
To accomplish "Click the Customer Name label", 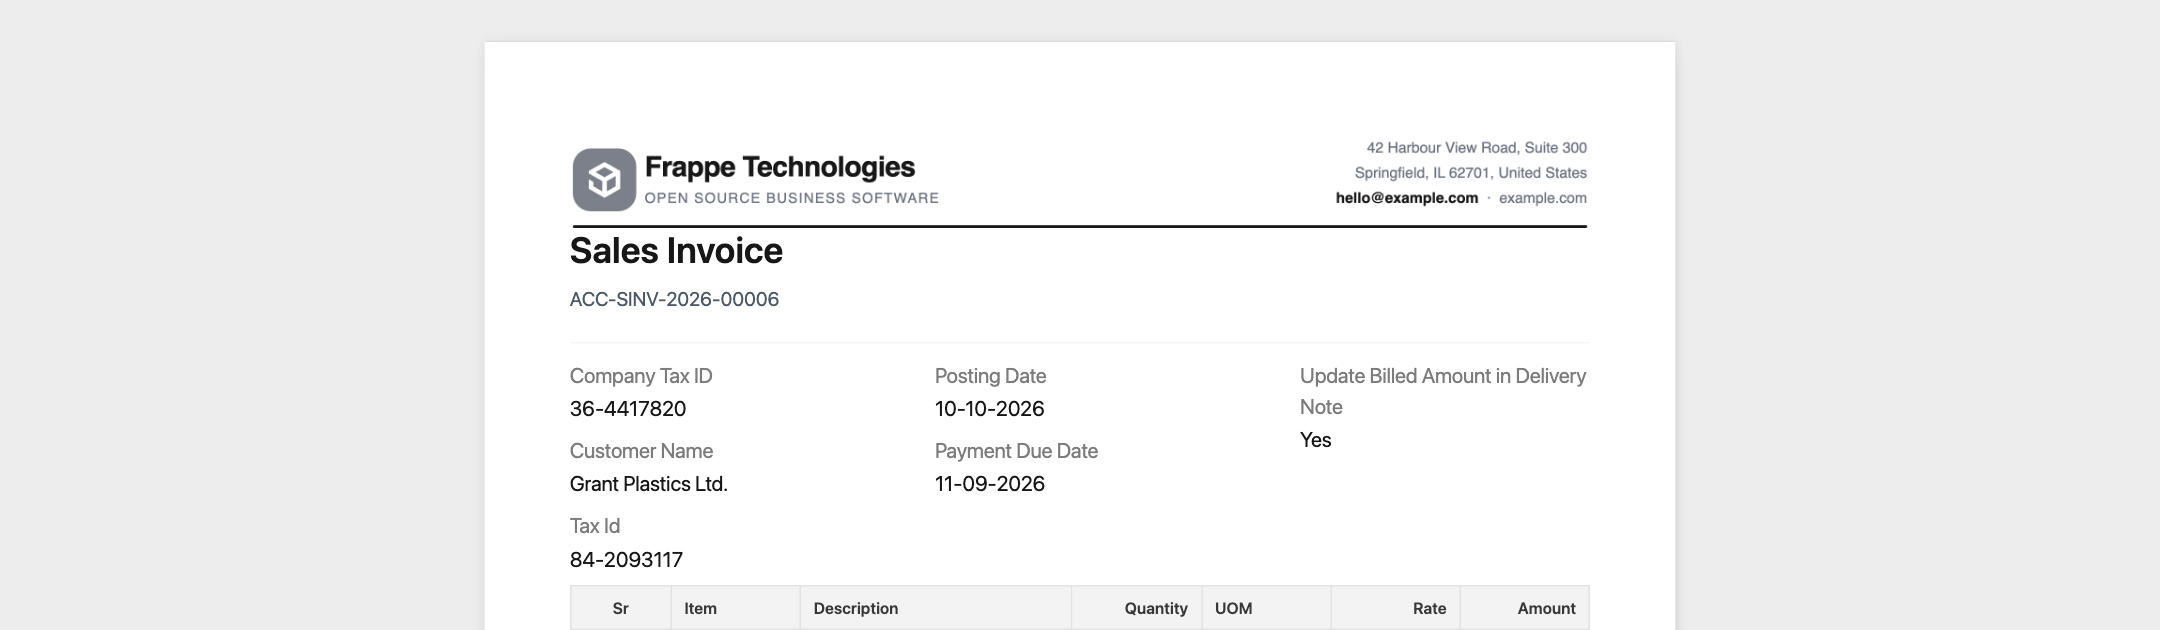I will [x=641, y=451].
